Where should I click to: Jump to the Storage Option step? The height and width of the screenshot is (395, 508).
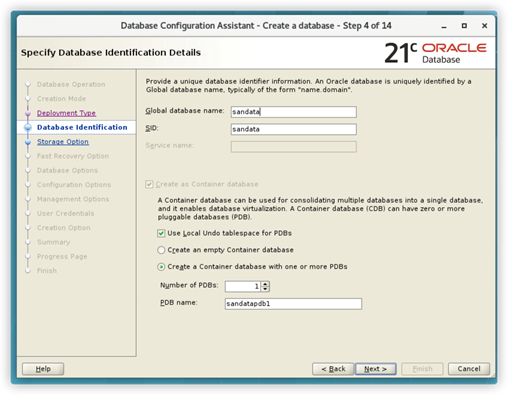(x=63, y=142)
